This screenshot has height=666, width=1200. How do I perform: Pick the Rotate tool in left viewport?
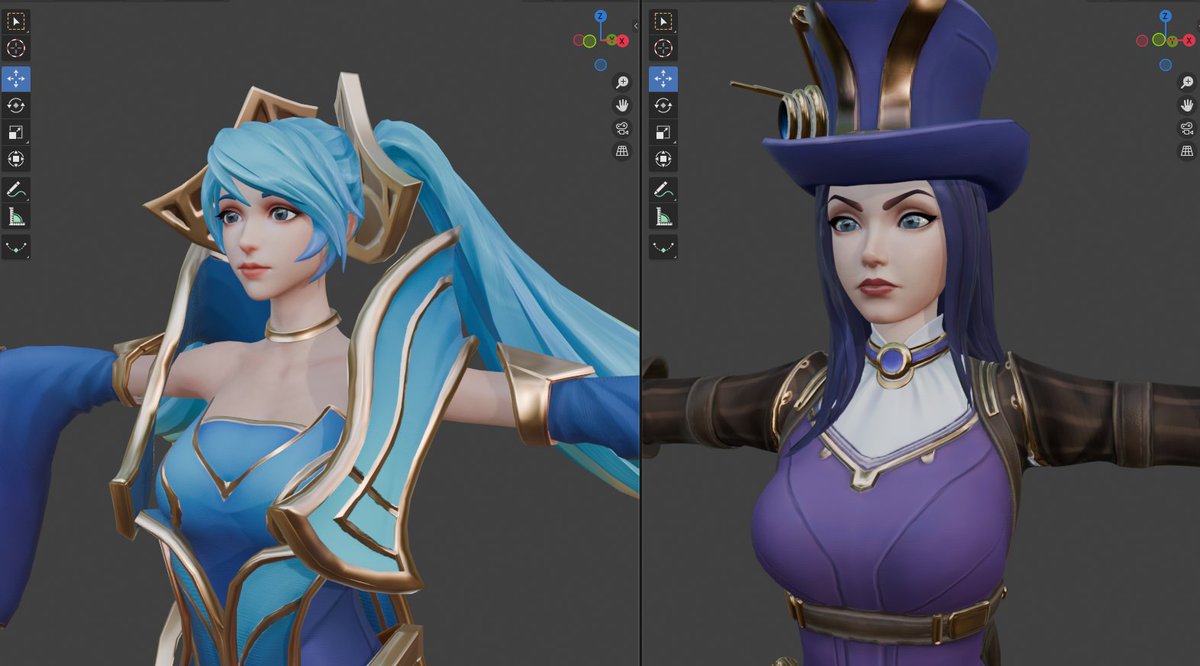[x=16, y=105]
